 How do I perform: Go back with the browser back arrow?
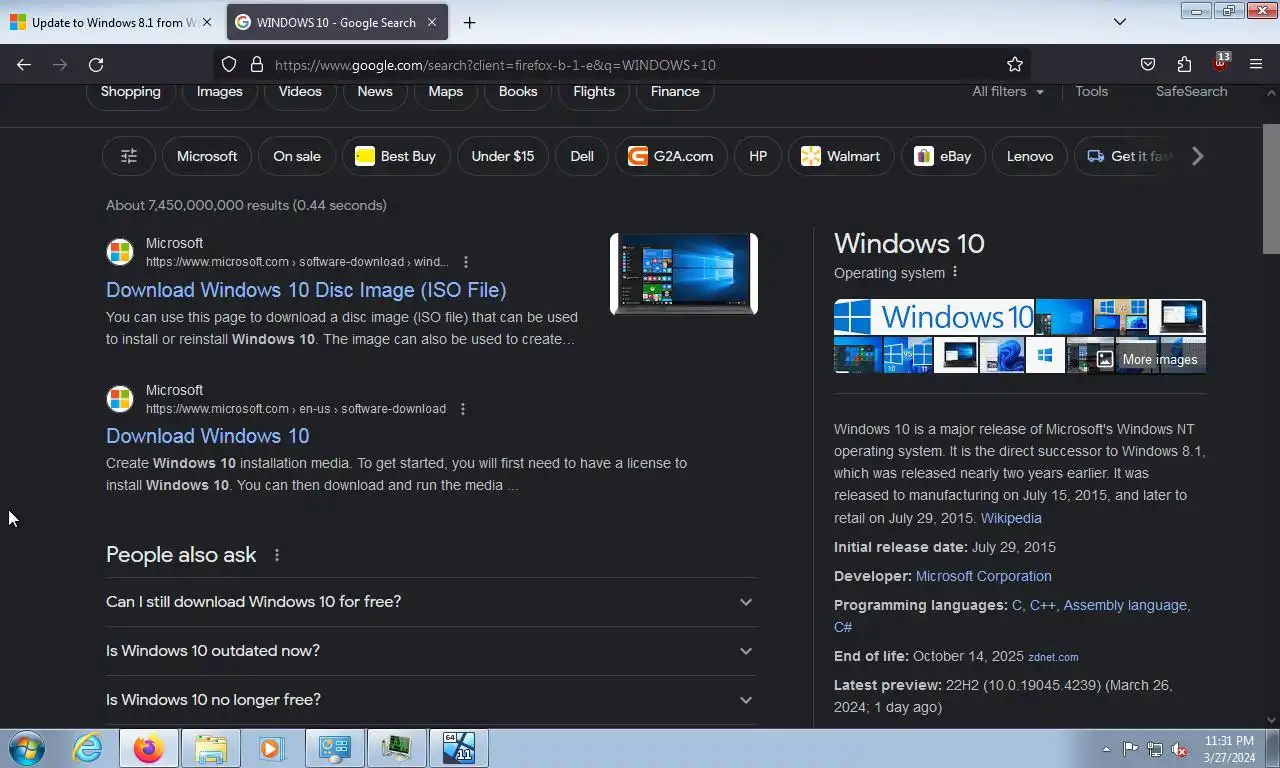point(24,64)
